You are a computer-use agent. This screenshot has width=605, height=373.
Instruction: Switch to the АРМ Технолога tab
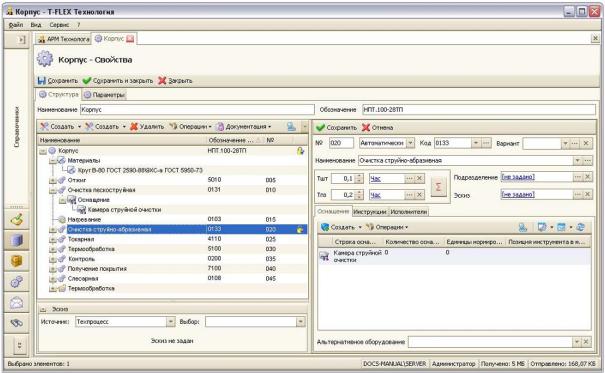coord(64,39)
